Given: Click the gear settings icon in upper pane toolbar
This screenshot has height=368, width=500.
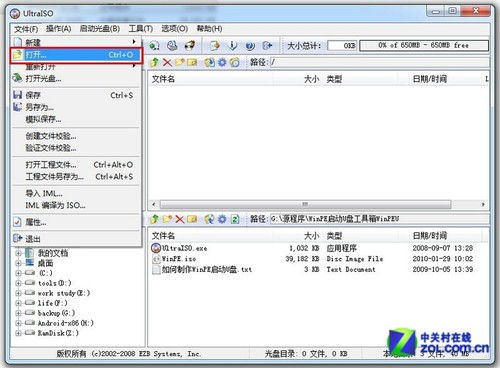Looking at the screenshot, I should (x=222, y=62).
